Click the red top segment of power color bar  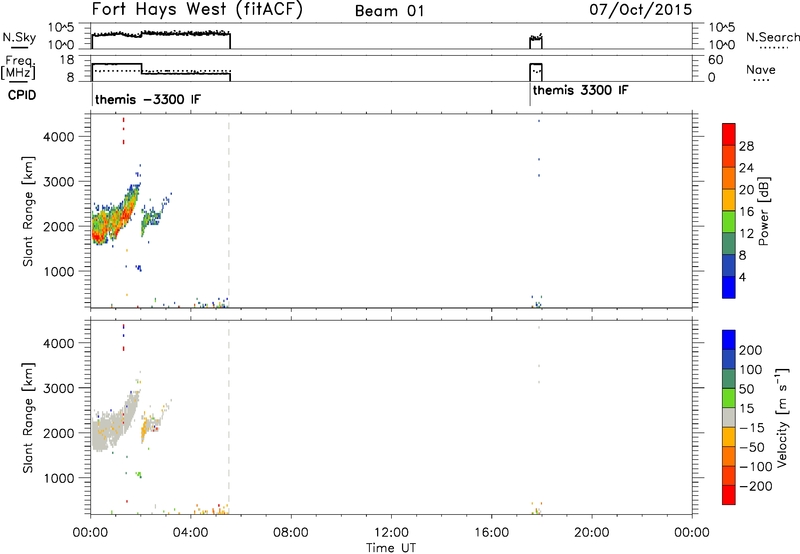(729, 134)
